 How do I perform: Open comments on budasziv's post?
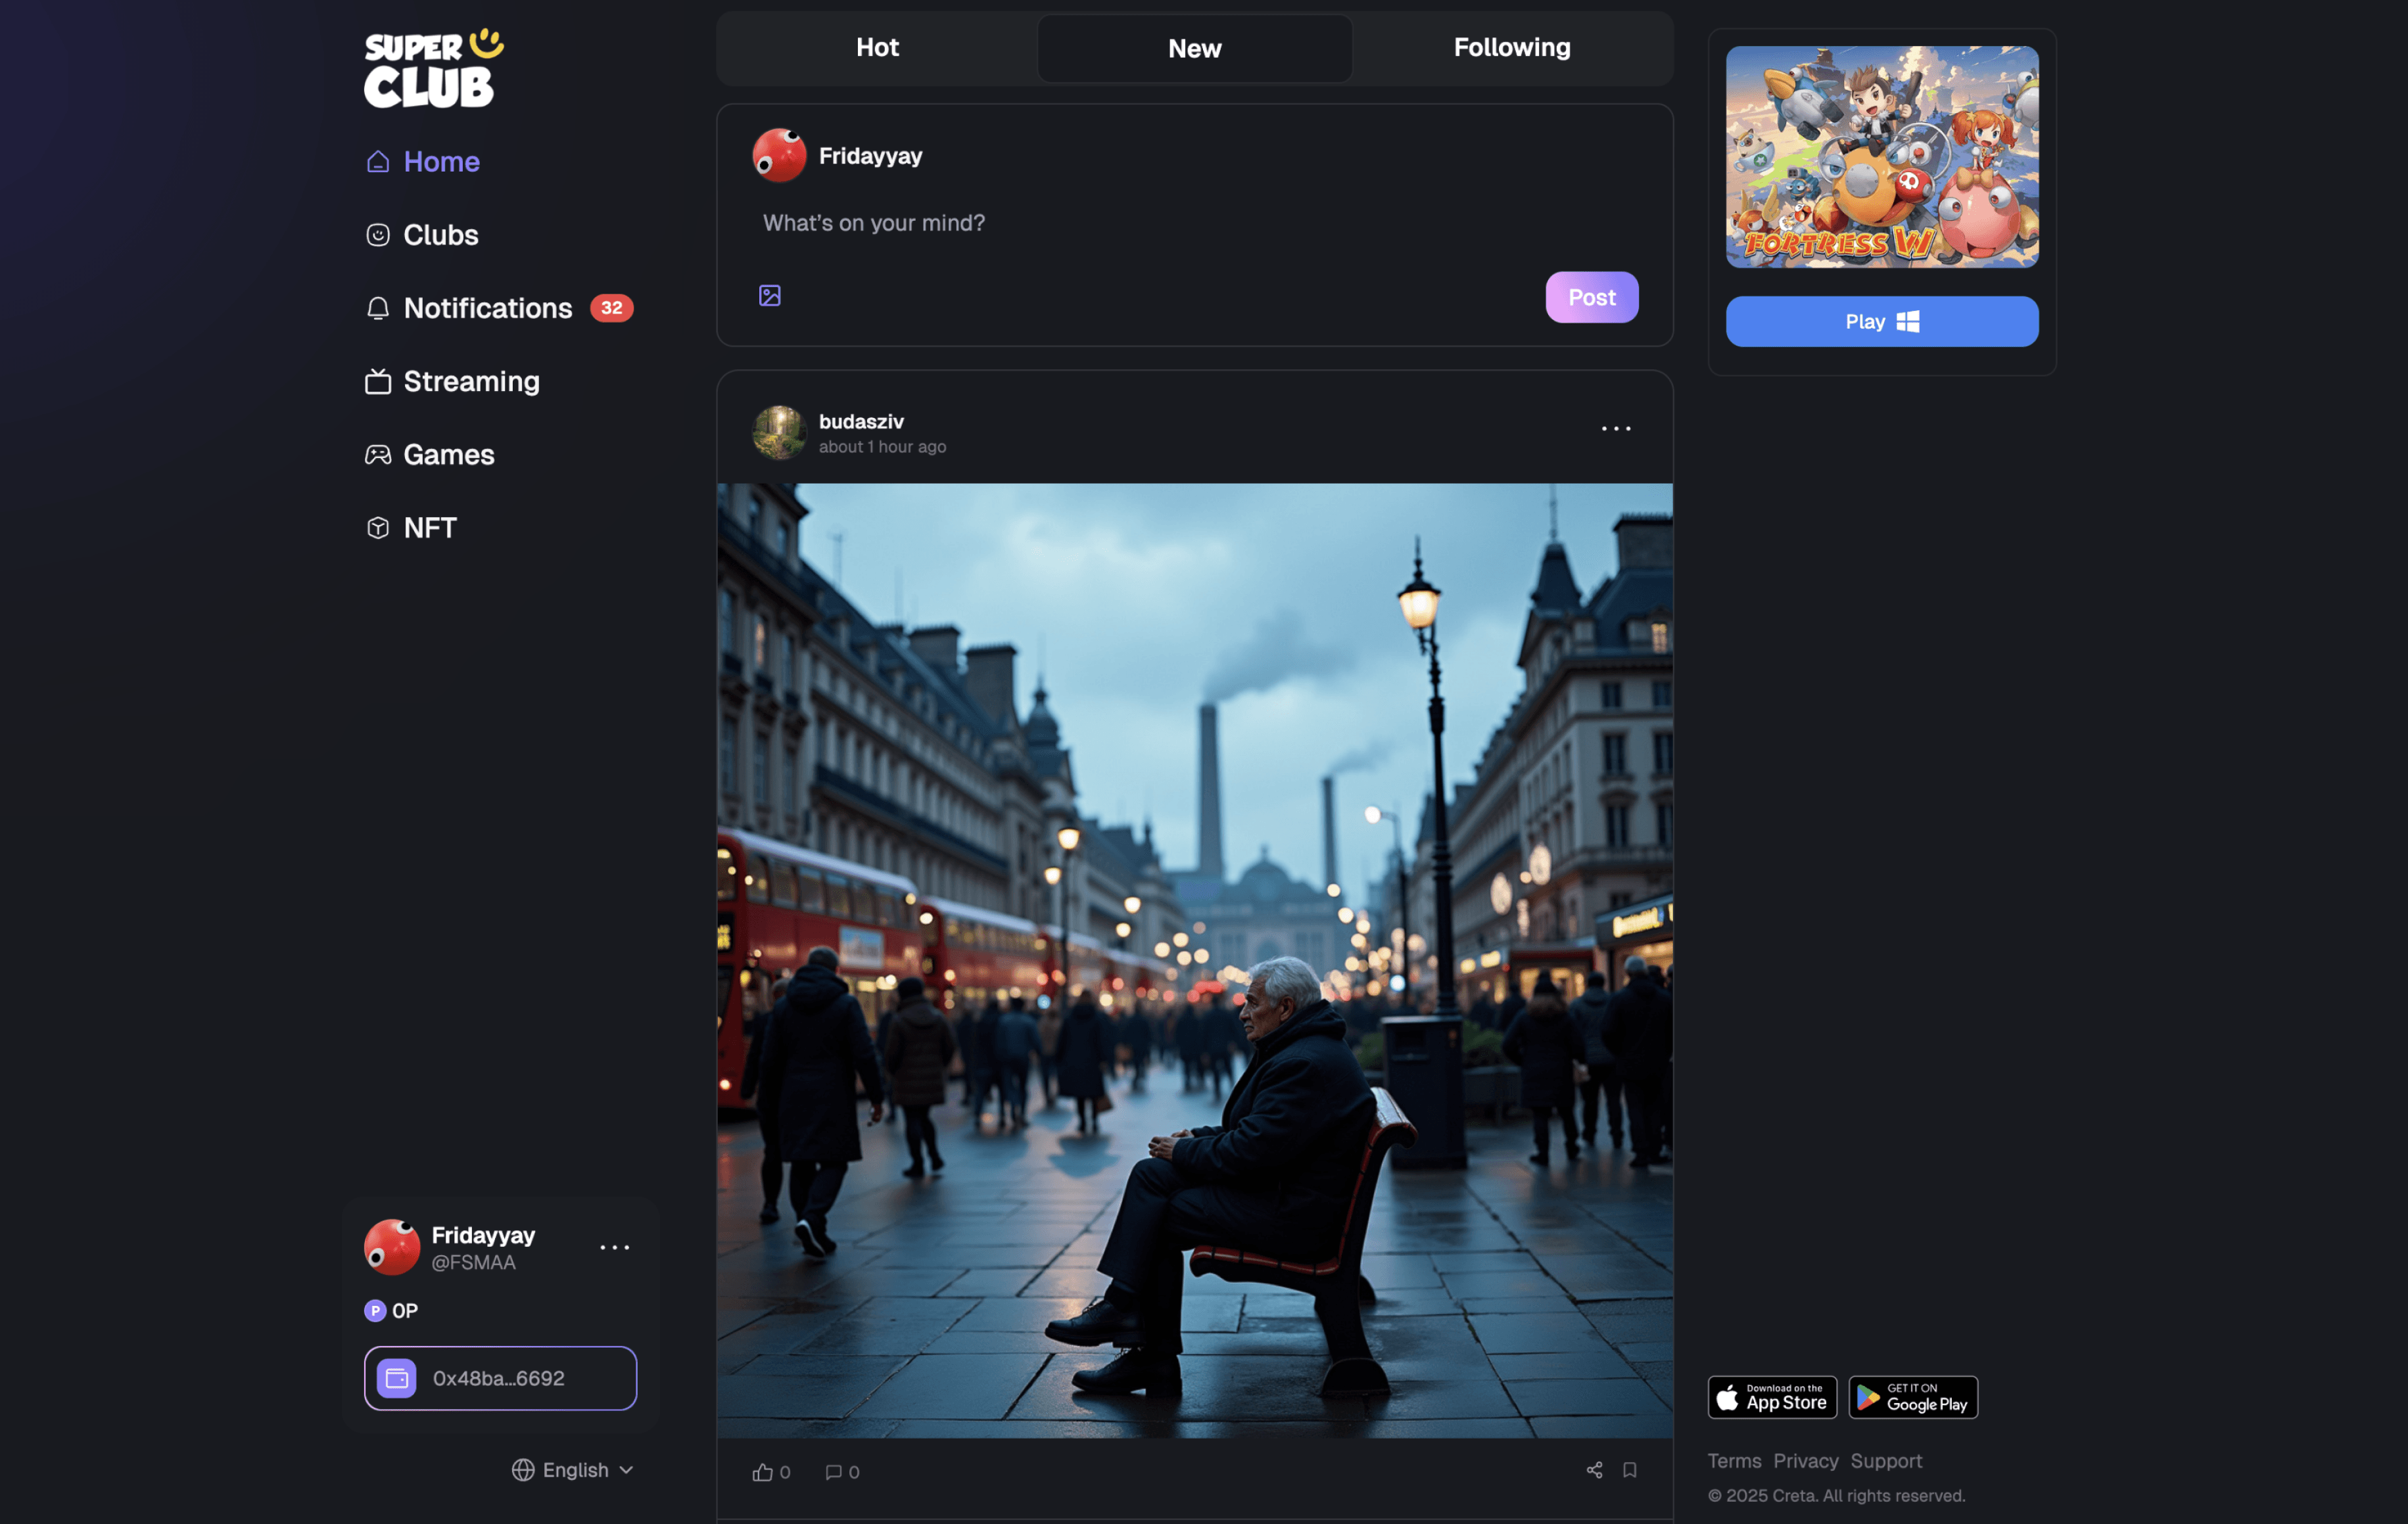(x=834, y=1471)
